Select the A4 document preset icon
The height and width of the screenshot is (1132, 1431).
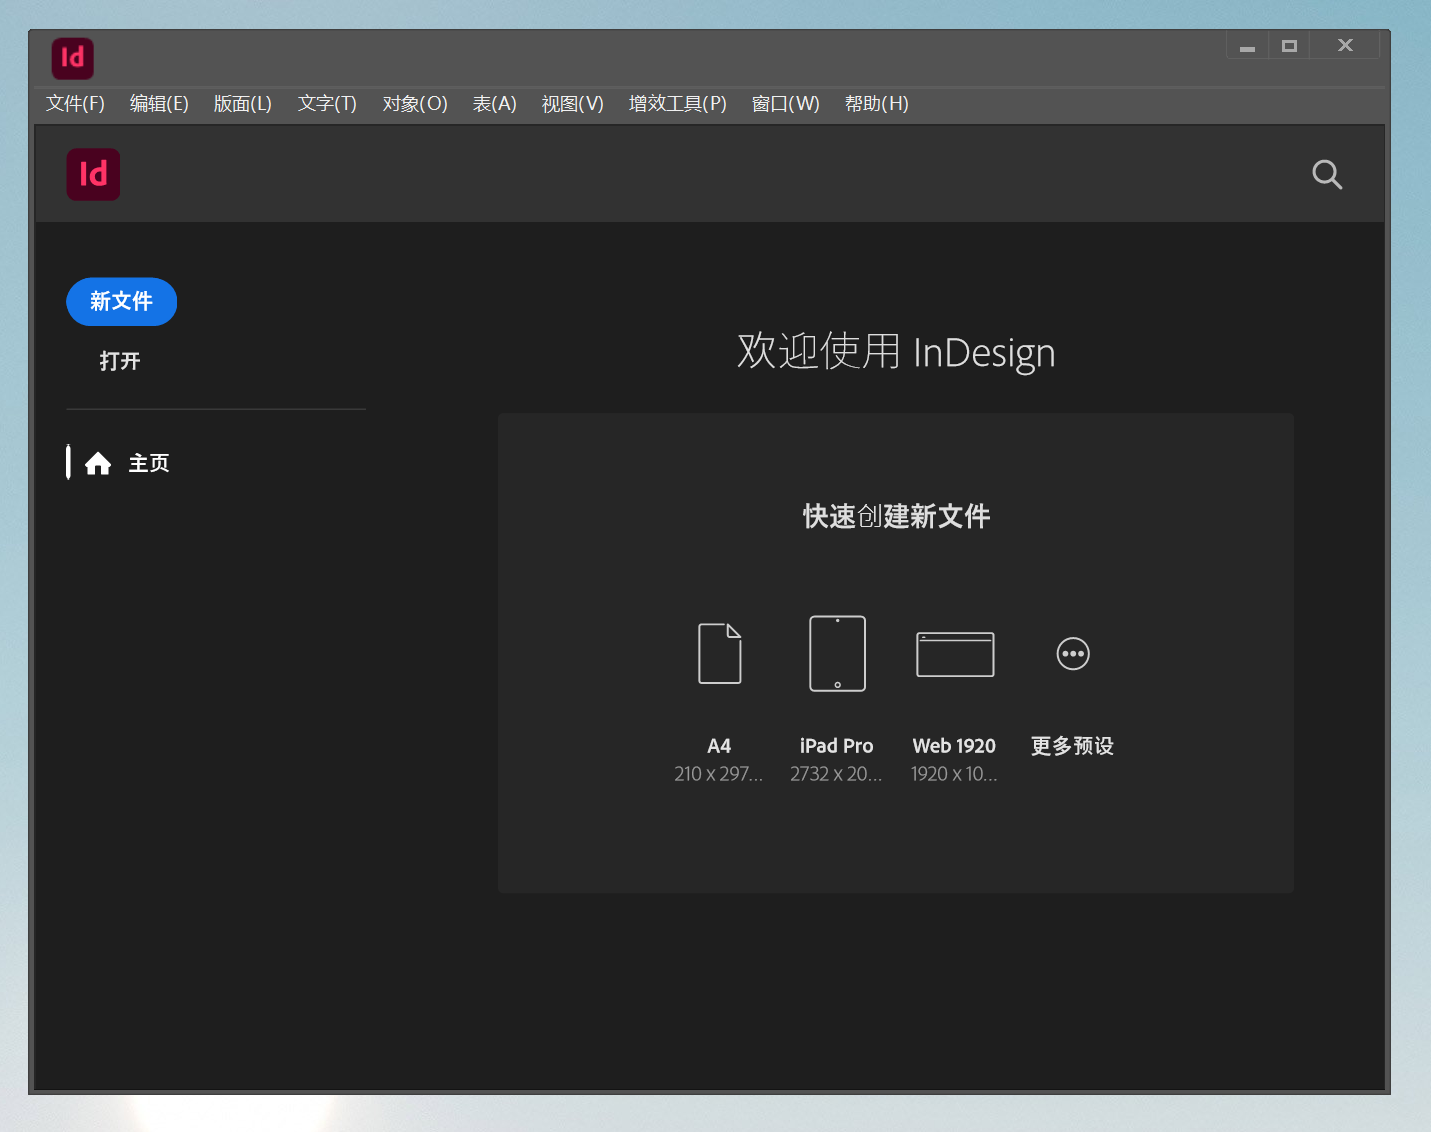(720, 653)
